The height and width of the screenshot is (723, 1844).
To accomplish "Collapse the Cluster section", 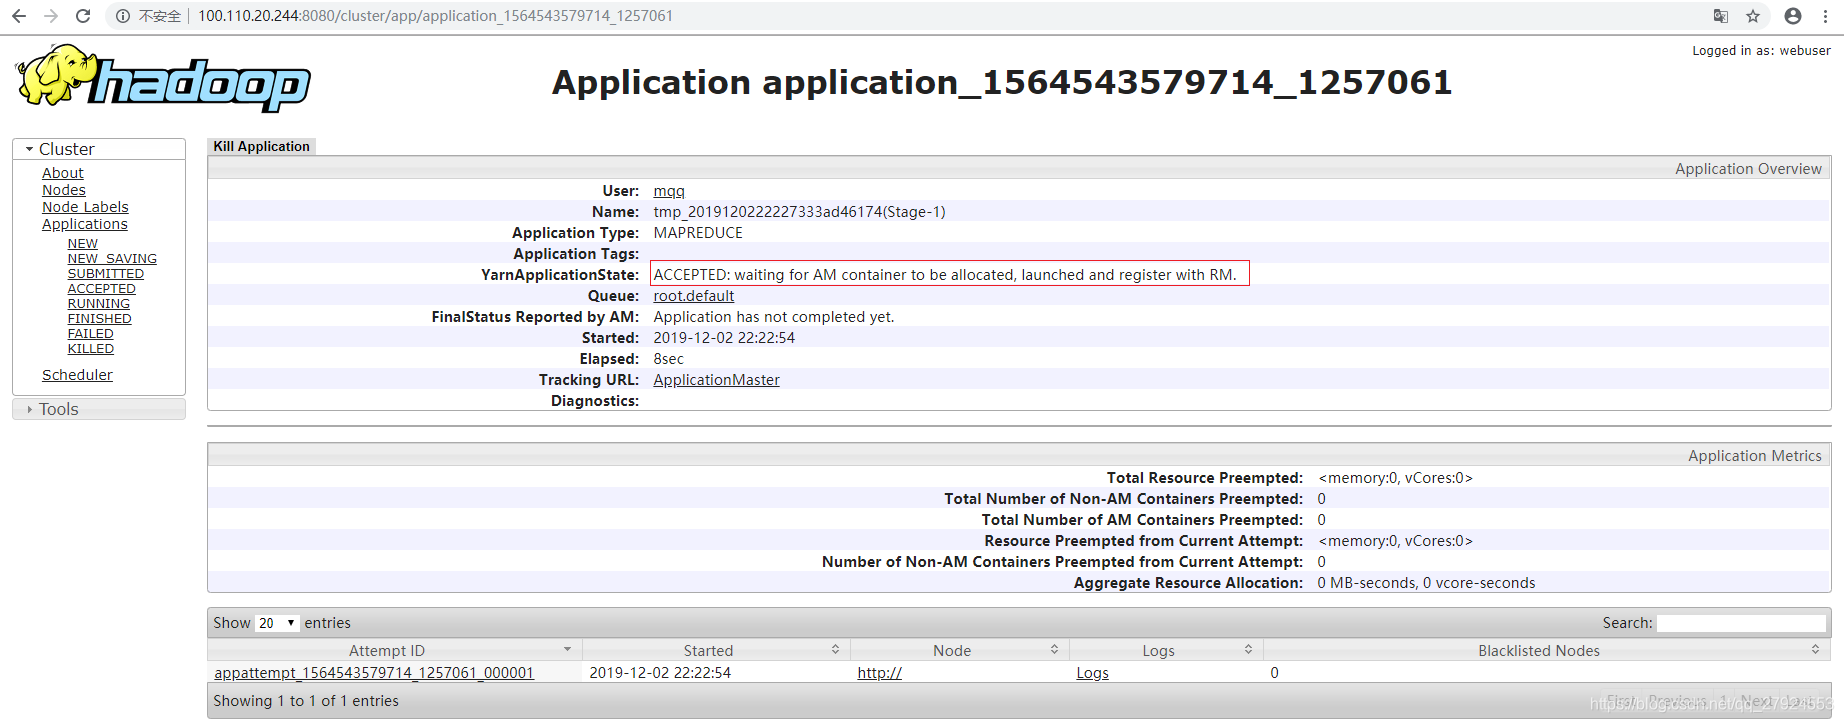I will 99,149.
